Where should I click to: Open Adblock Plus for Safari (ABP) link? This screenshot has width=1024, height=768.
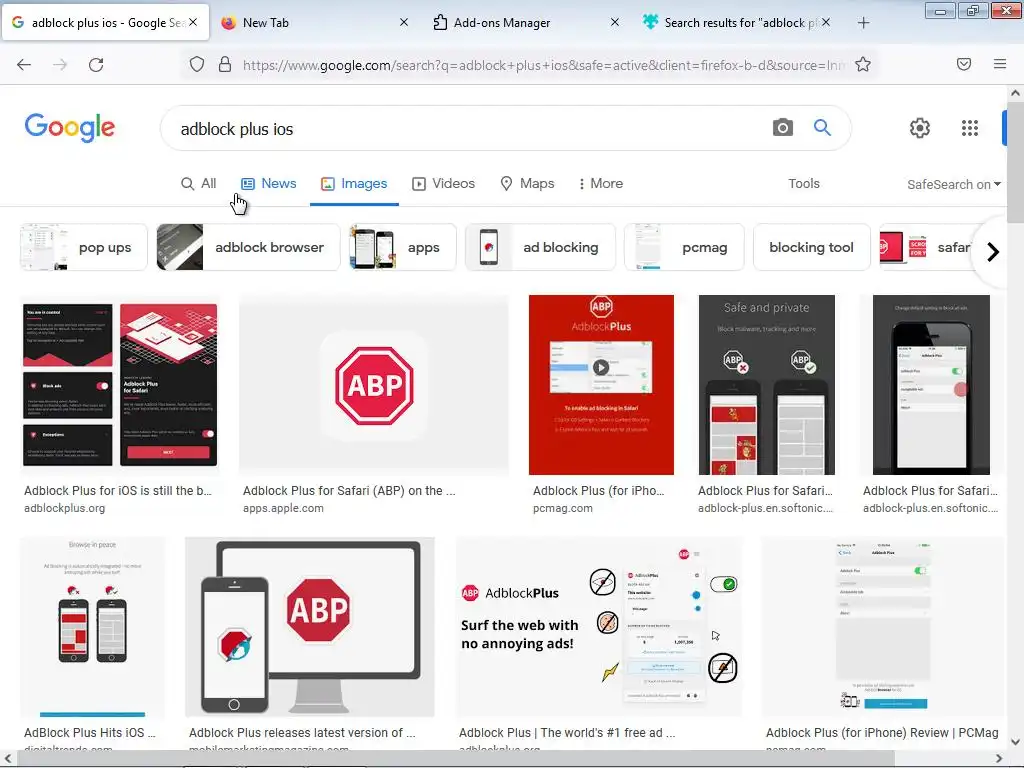pos(349,490)
